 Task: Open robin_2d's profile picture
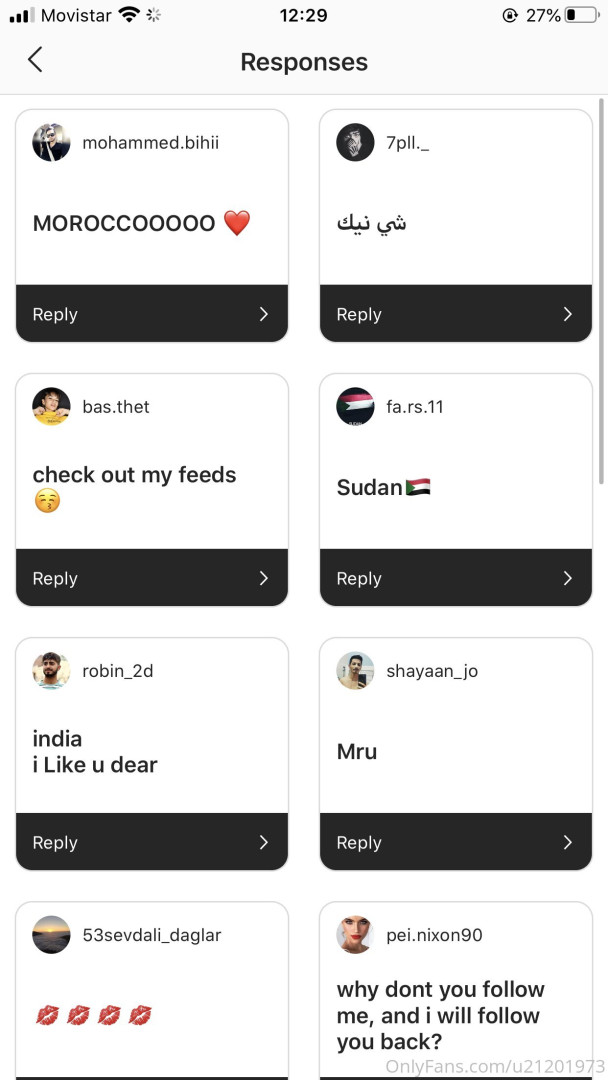[x=51, y=671]
